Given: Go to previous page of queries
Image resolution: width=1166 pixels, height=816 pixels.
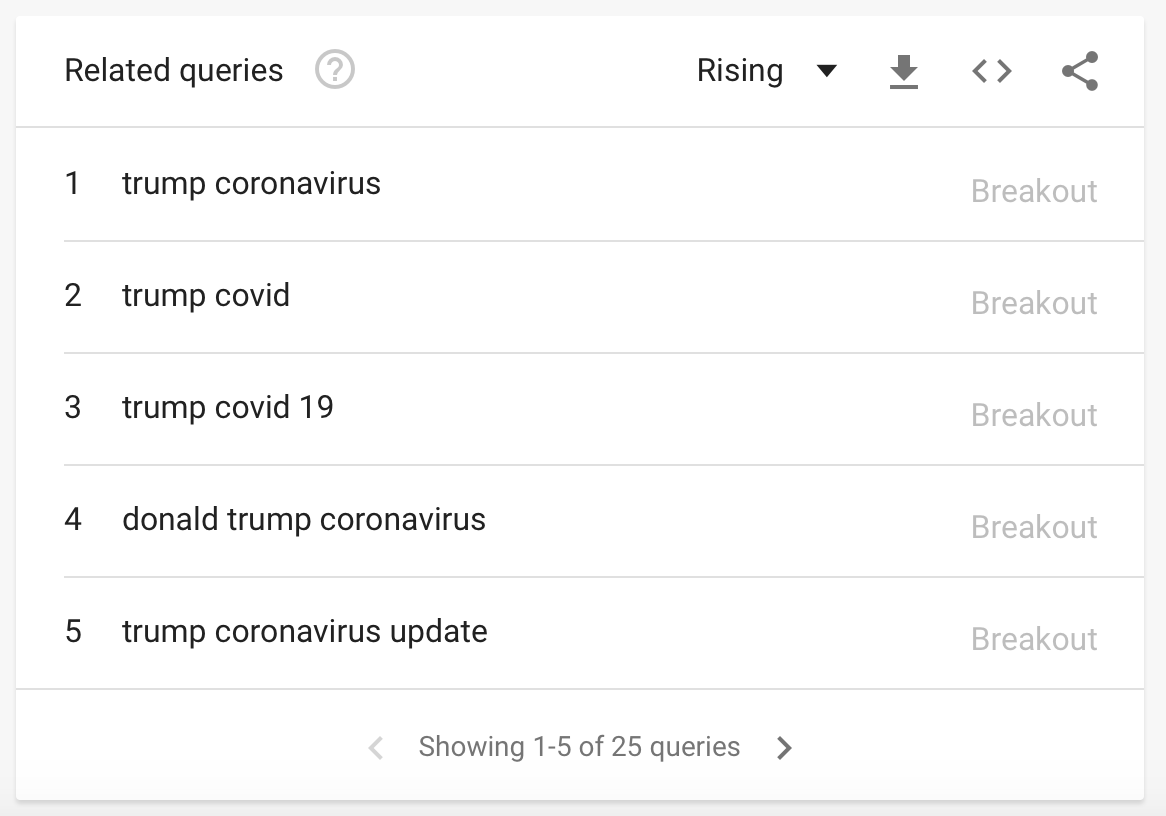Looking at the screenshot, I should click(376, 748).
